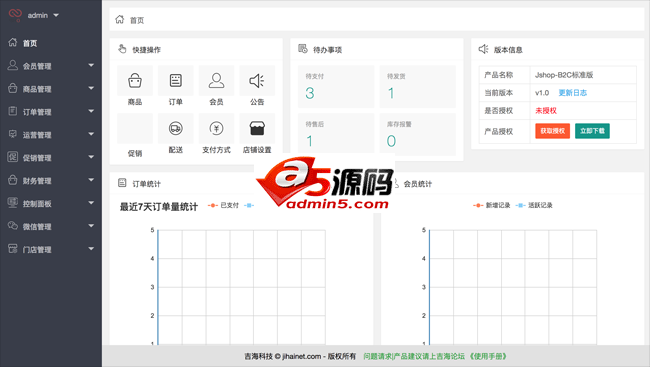650x367 pixels.
Task: Expand the 控制面板 menu arrow
Action: pyautogui.click(x=91, y=203)
